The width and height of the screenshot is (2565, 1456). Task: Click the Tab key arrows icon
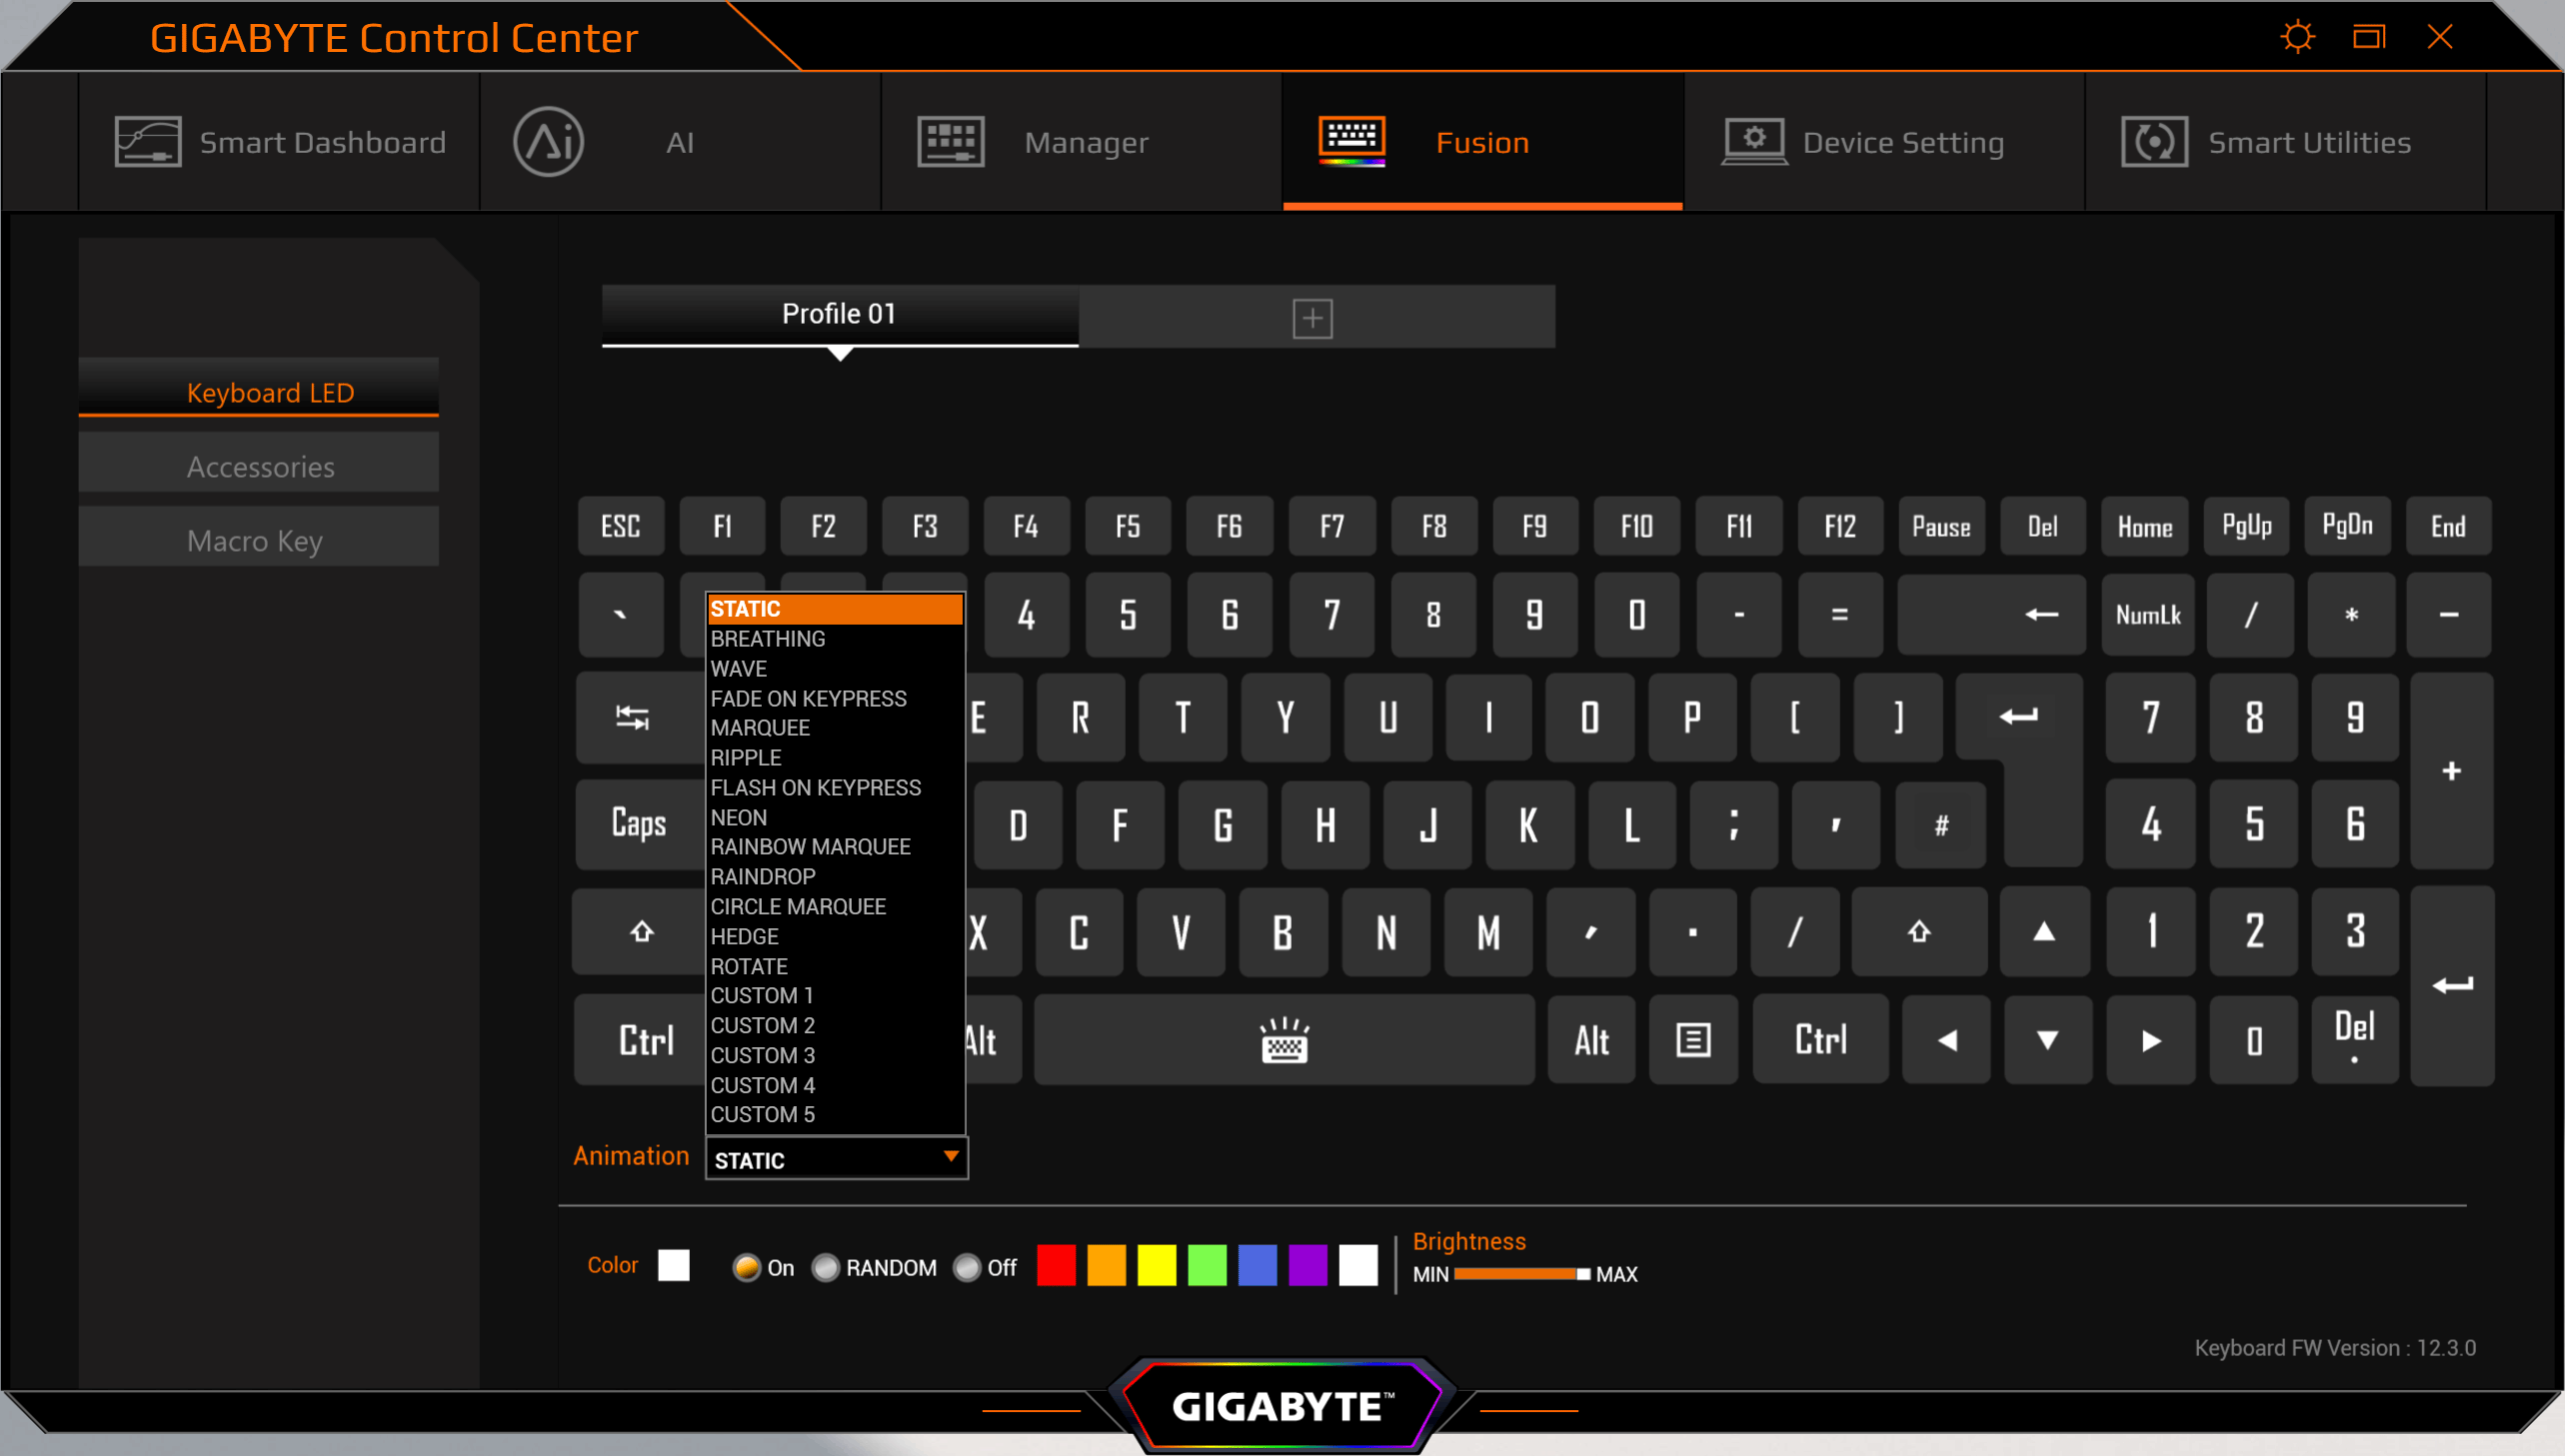[x=632, y=717]
